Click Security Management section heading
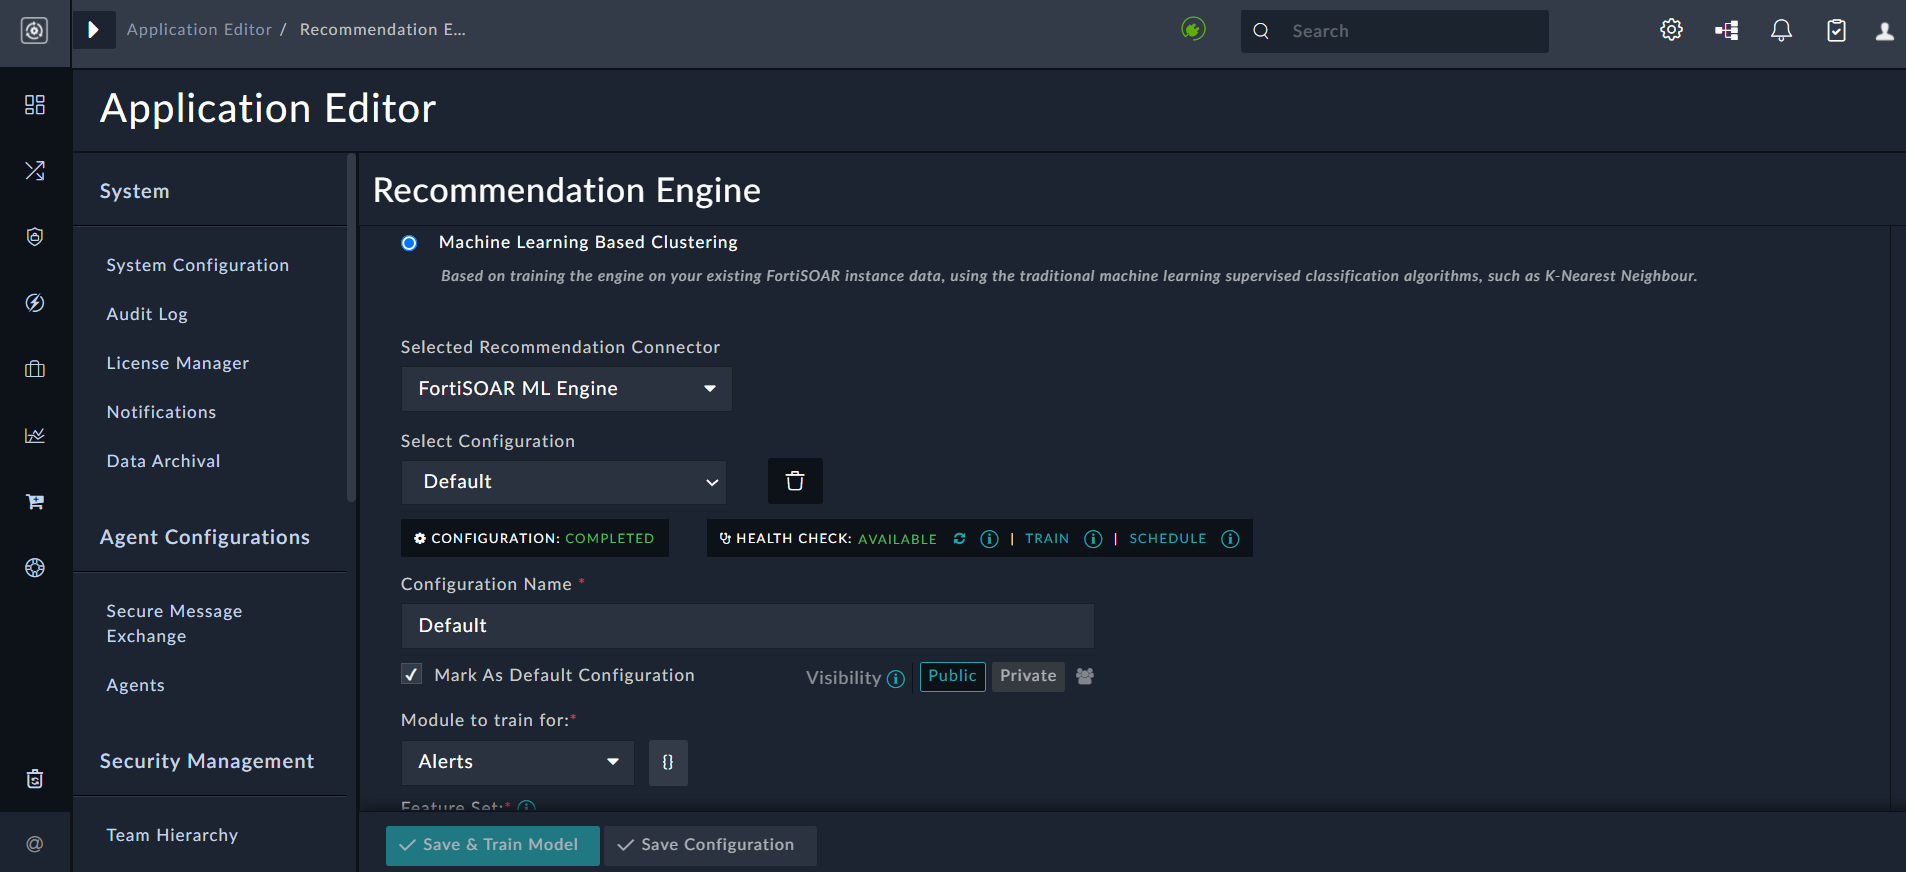This screenshot has height=872, width=1906. click(207, 762)
